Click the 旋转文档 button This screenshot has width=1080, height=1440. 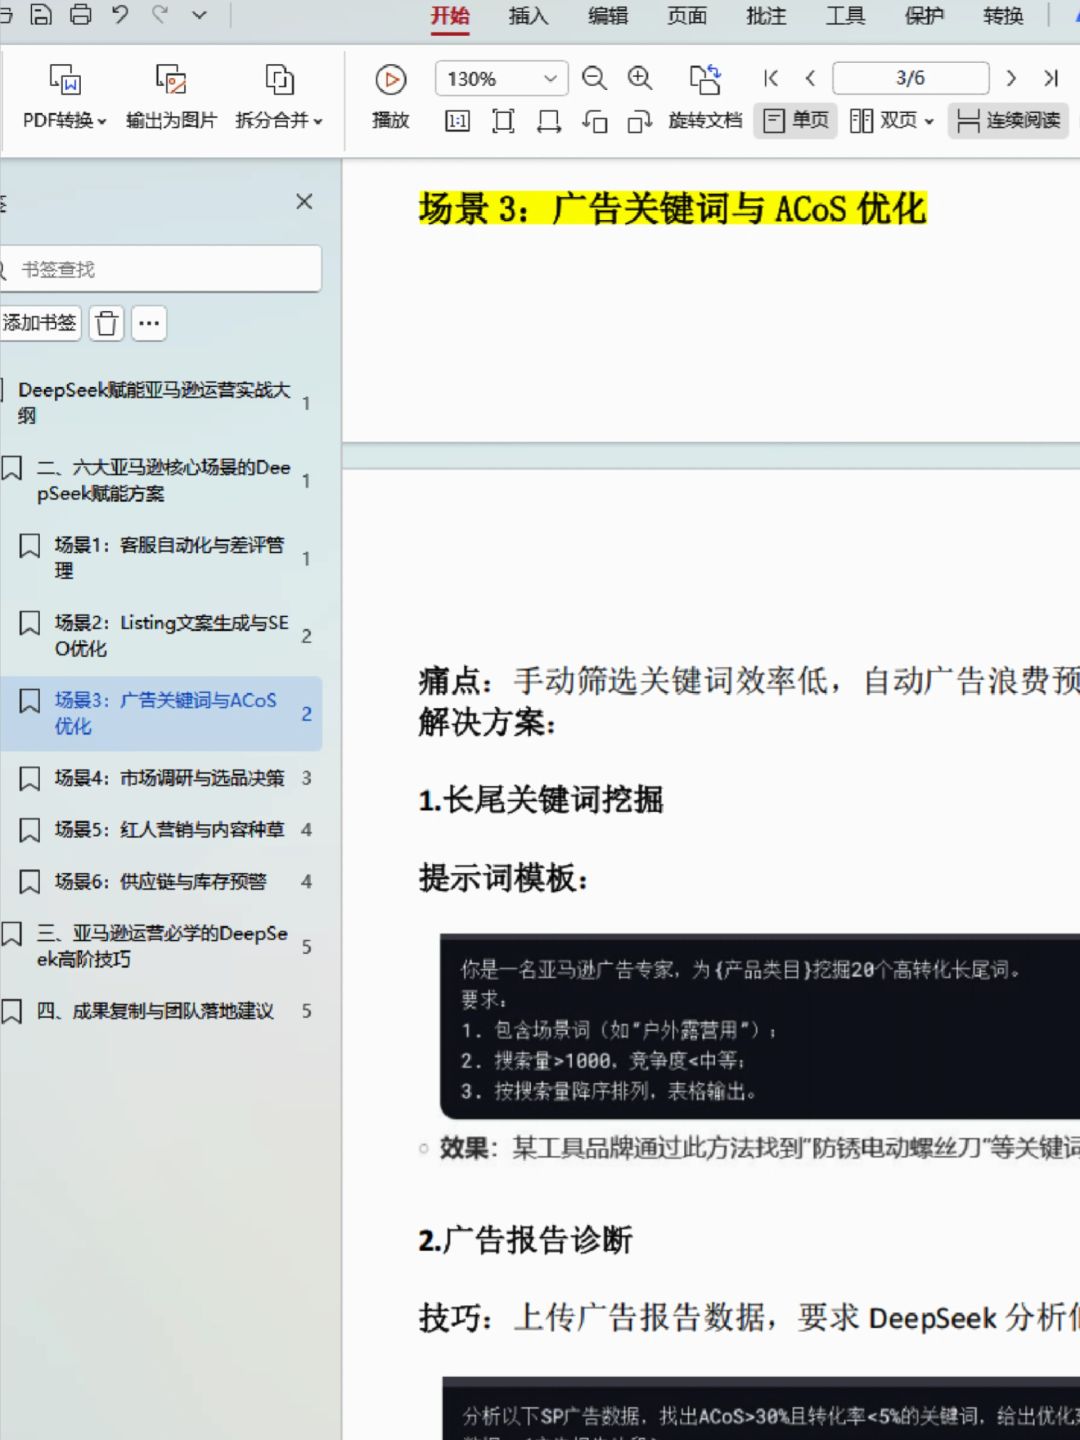pyautogui.click(x=705, y=97)
